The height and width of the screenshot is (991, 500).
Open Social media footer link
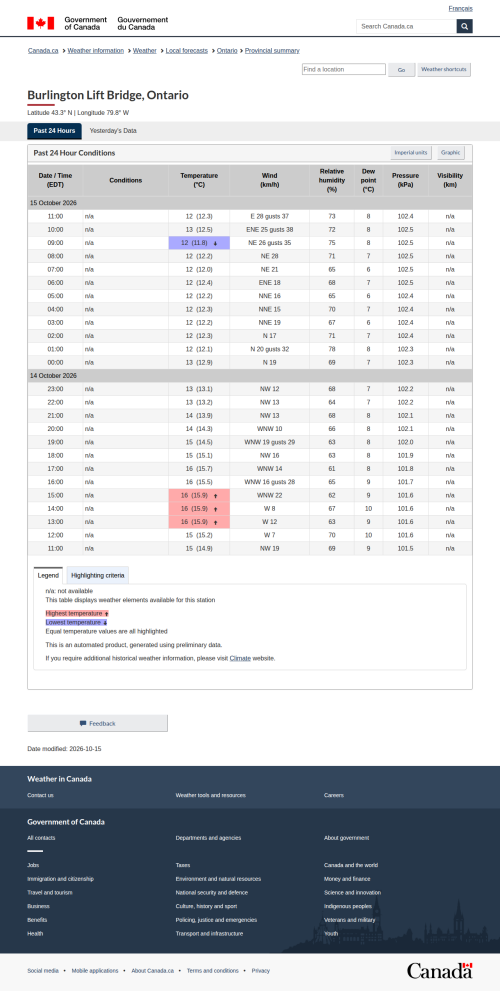coord(43,971)
